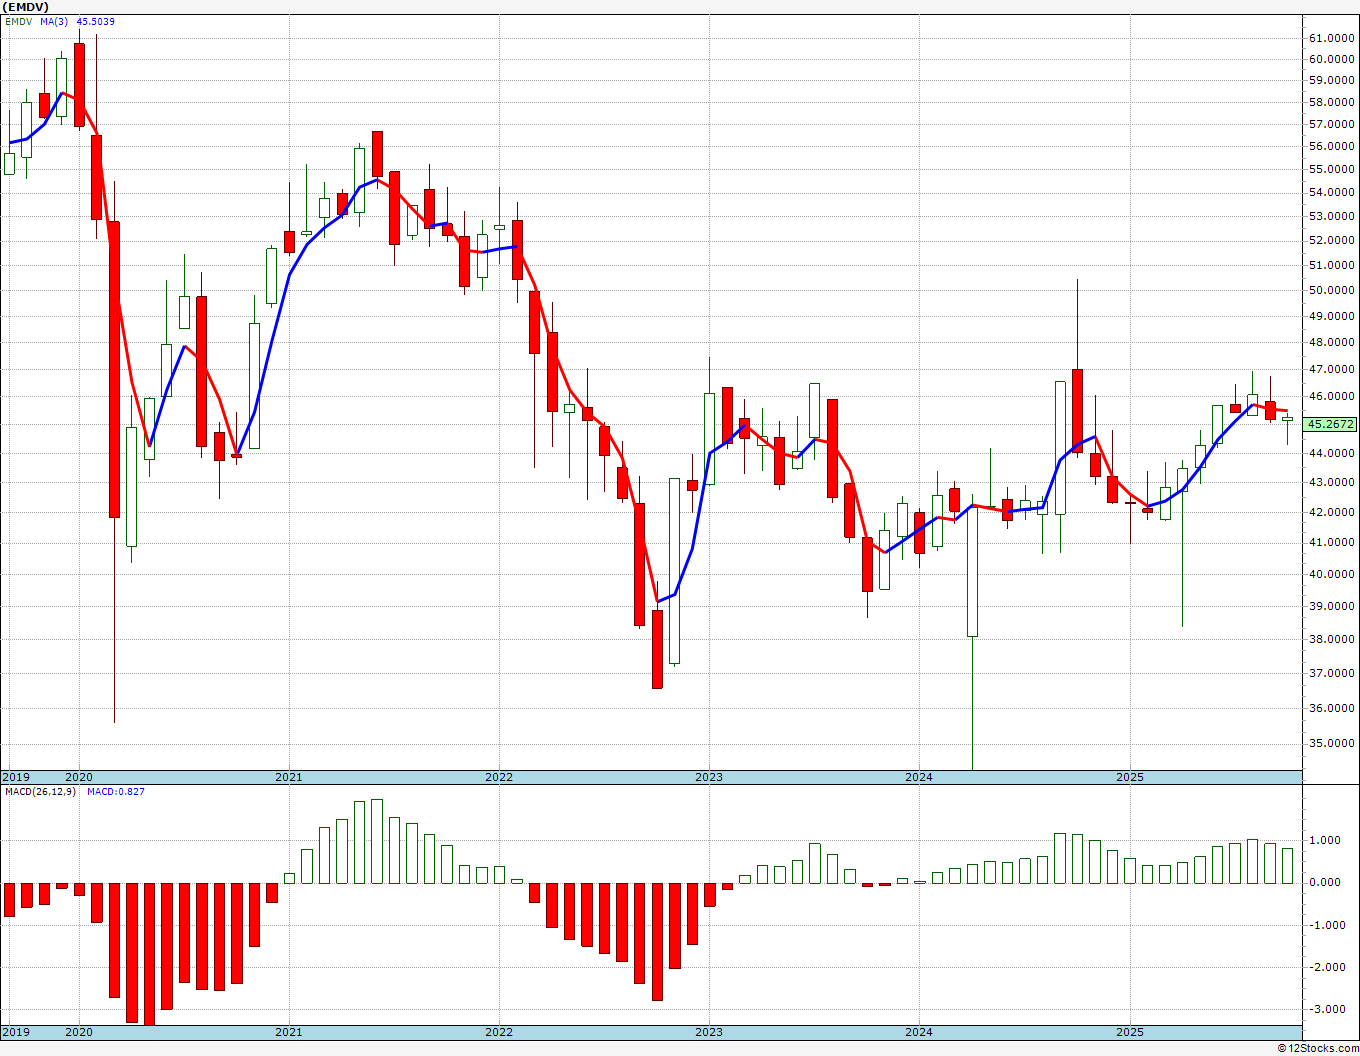1360x1056 pixels.
Task: Click the MACD(26,12,9) indicator label
Action: [40, 792]
